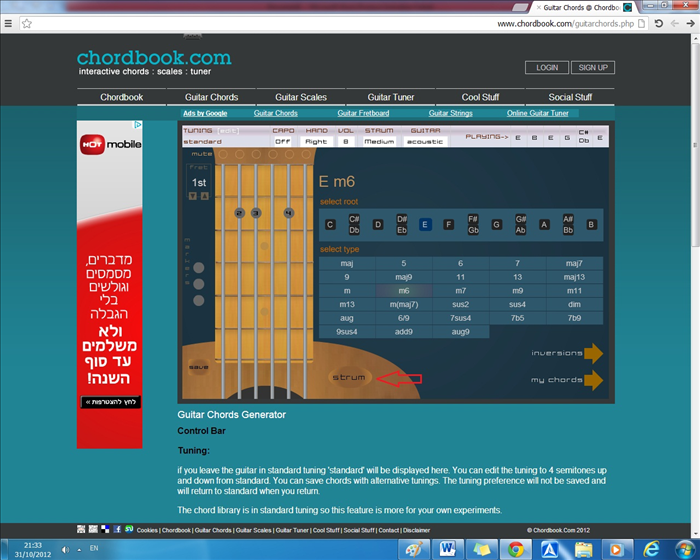Viewport: 700px width, 560px height.
Task: Click the chordbook.com logo
Action: [154, 58]
